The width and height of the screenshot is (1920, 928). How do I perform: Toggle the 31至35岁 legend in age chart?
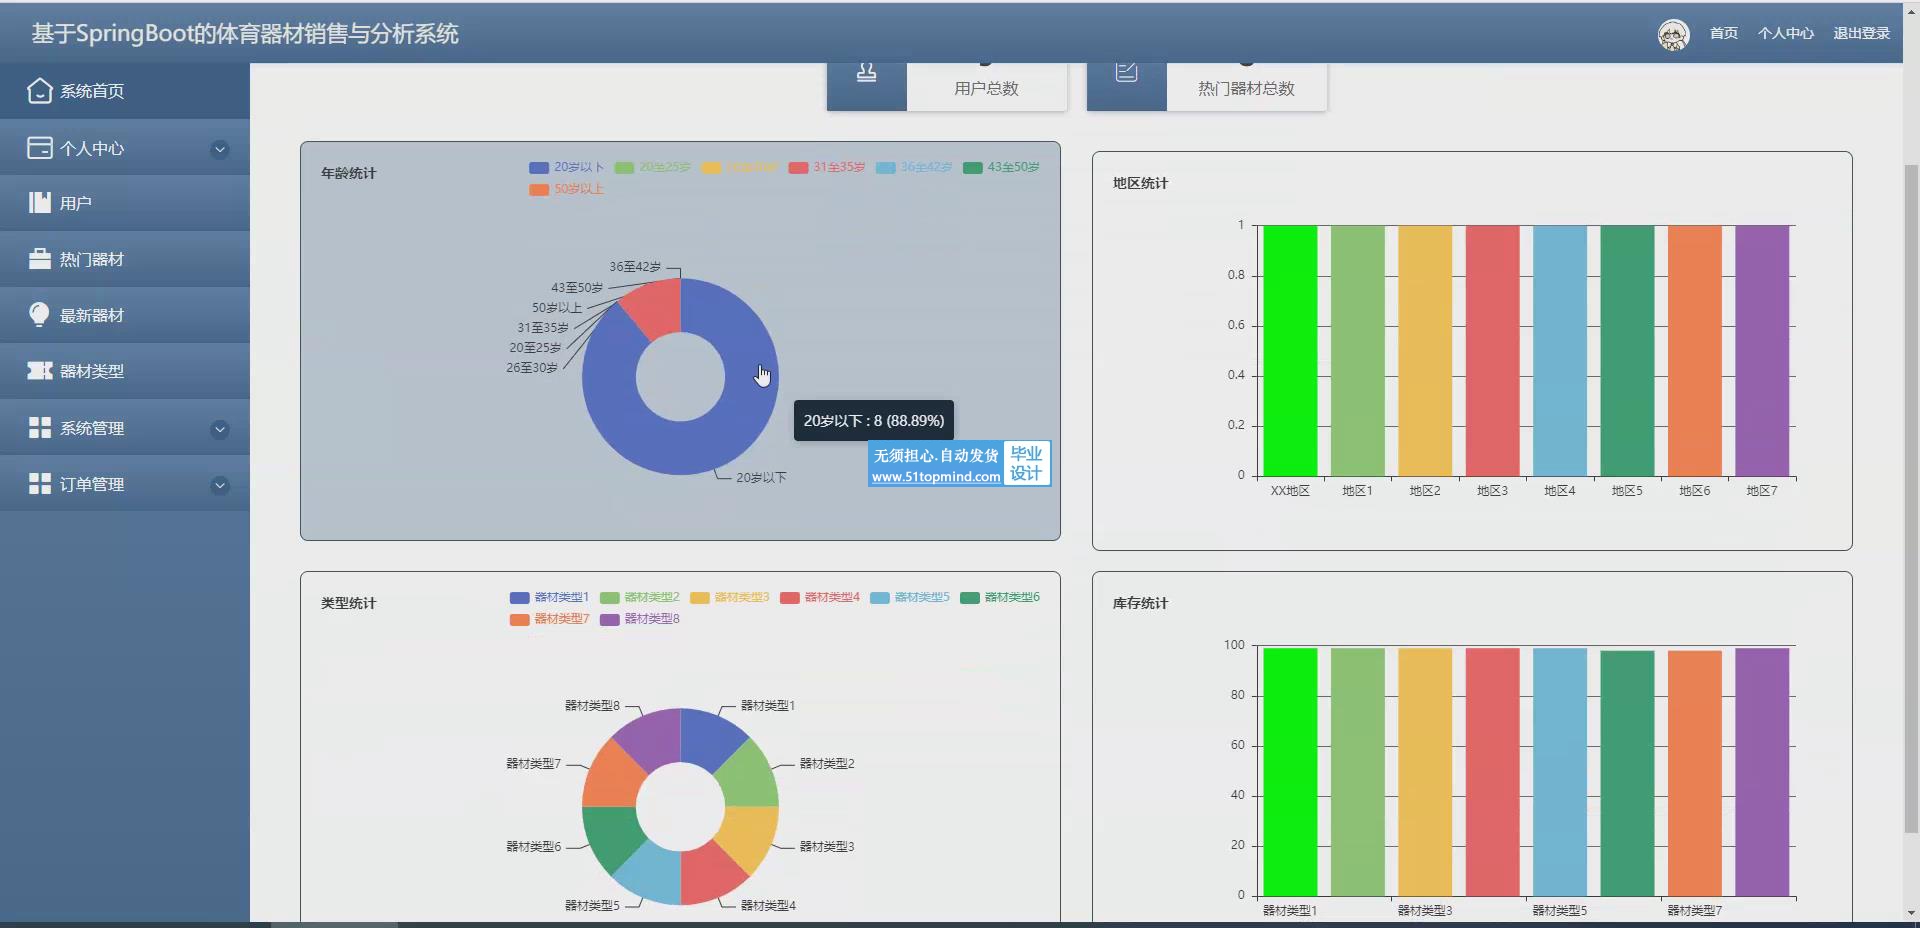point(826,167)
